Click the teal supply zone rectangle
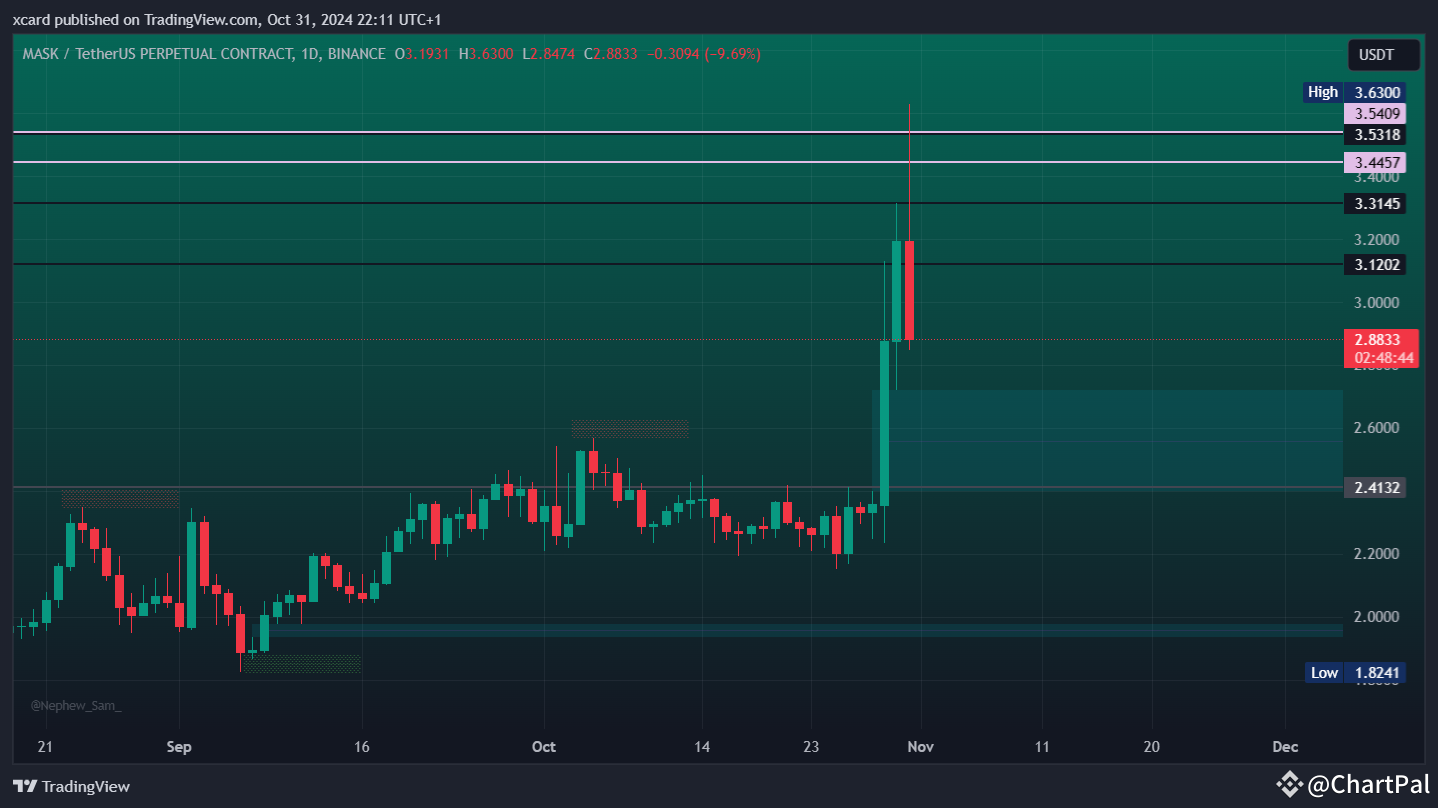Screen dimensions: 1438x808 (x=1100, y=440)
